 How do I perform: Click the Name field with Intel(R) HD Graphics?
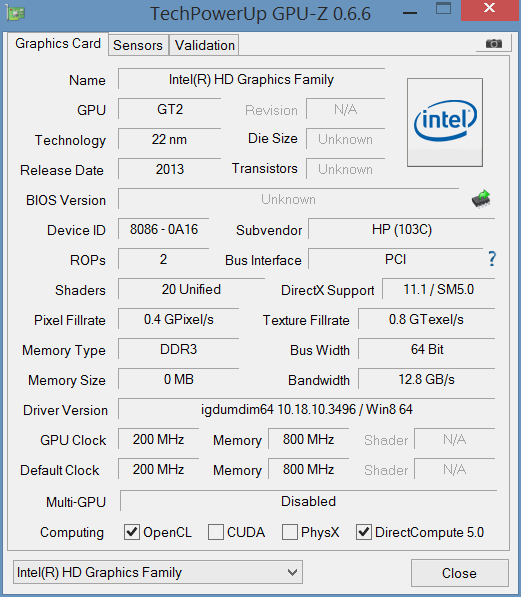(251, 79)
